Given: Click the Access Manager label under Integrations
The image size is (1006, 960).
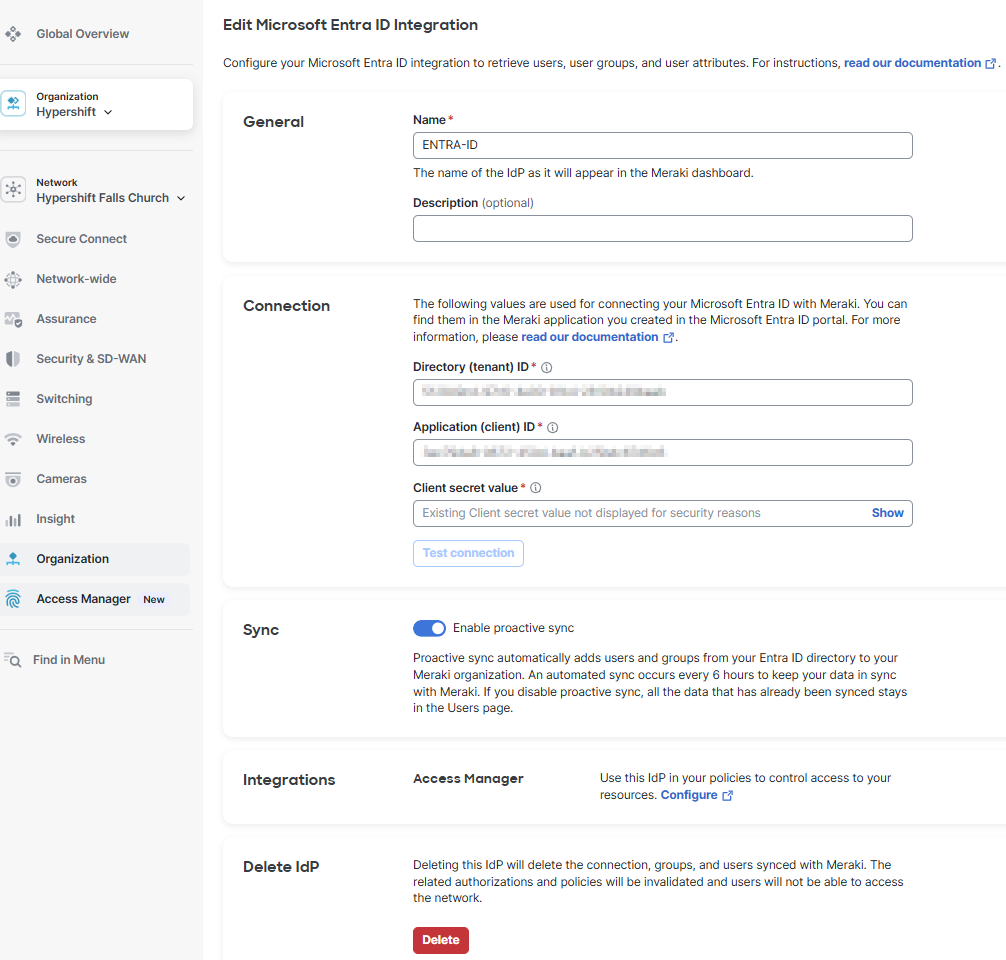Looking at the screenshot, I should [468, 778].
